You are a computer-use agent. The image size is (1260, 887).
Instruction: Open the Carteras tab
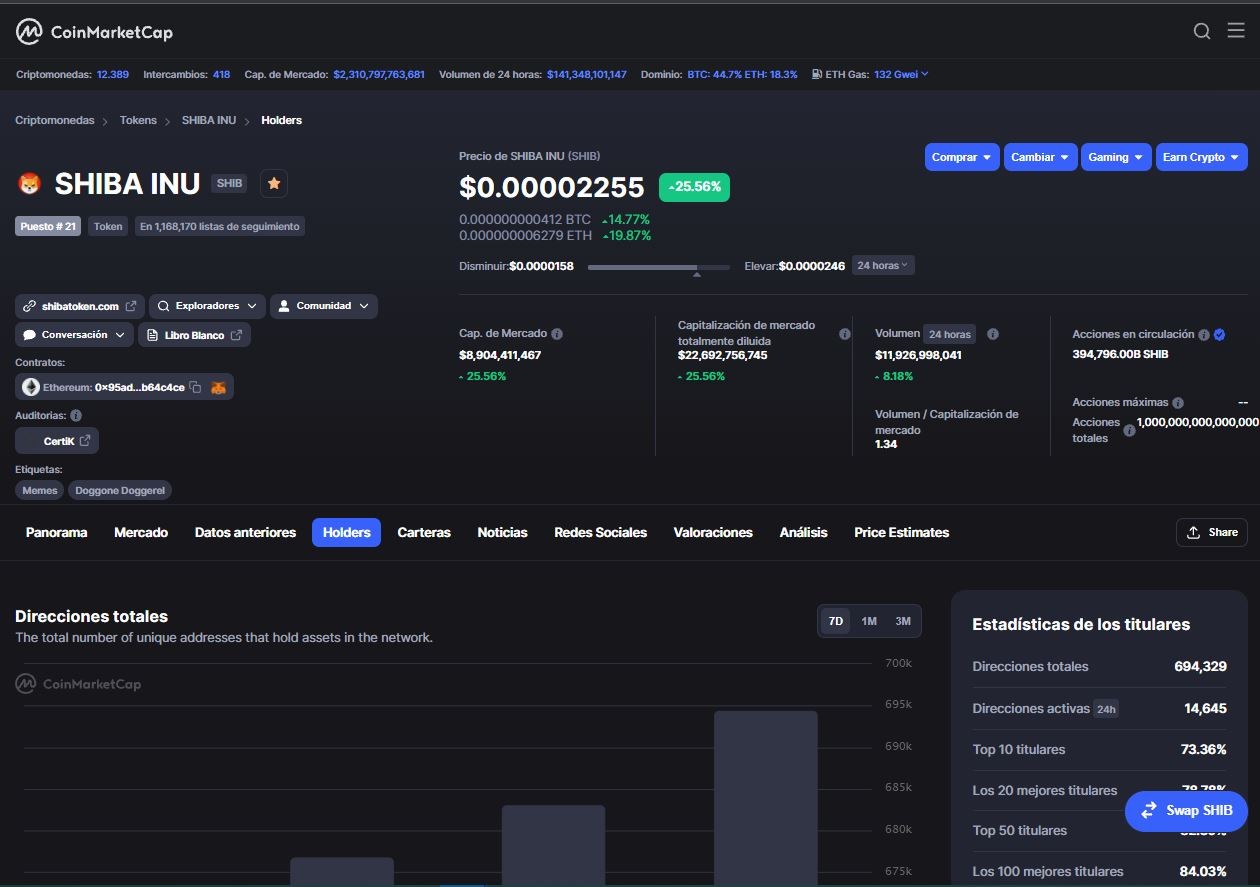[x=424, y=532]
